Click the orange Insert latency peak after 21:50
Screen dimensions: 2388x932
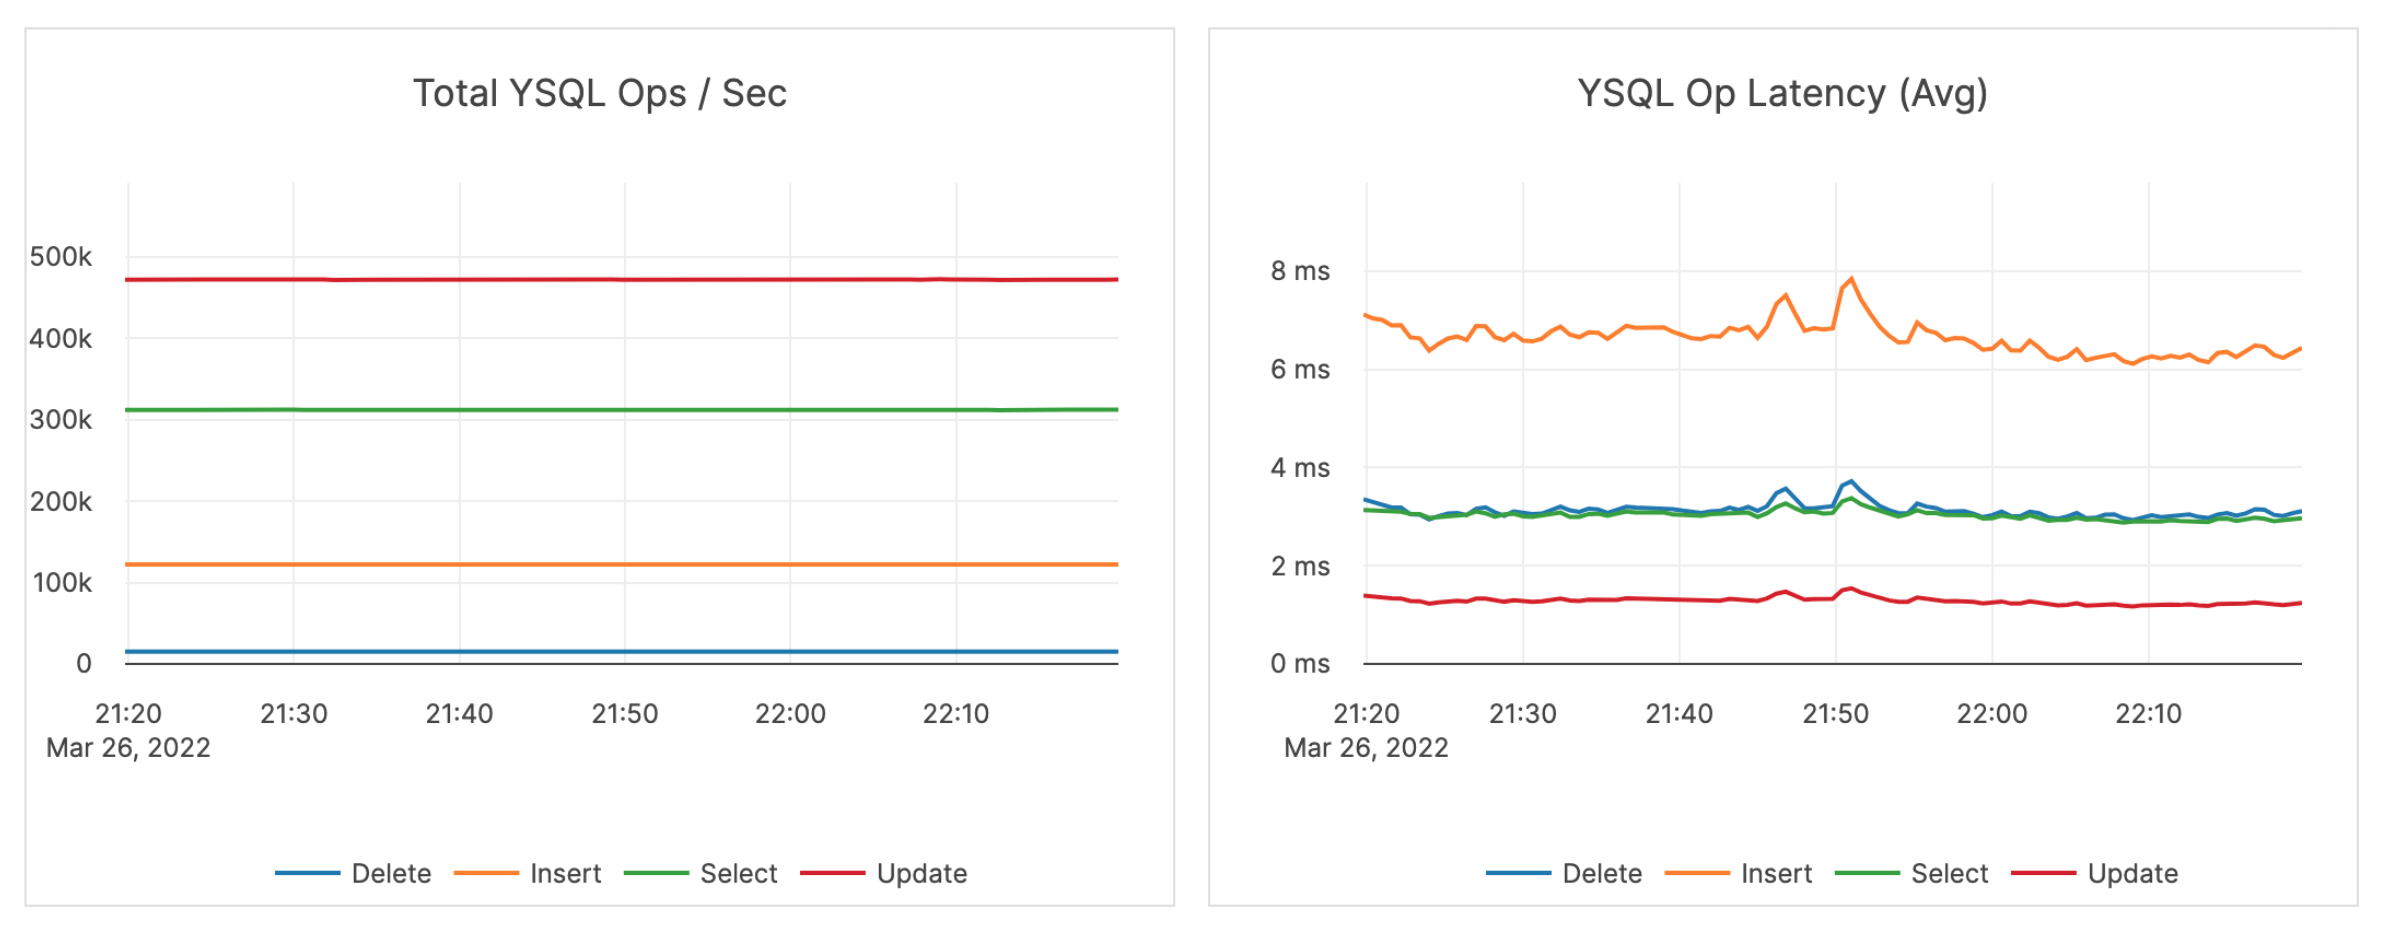click(x=1851, y=279)
